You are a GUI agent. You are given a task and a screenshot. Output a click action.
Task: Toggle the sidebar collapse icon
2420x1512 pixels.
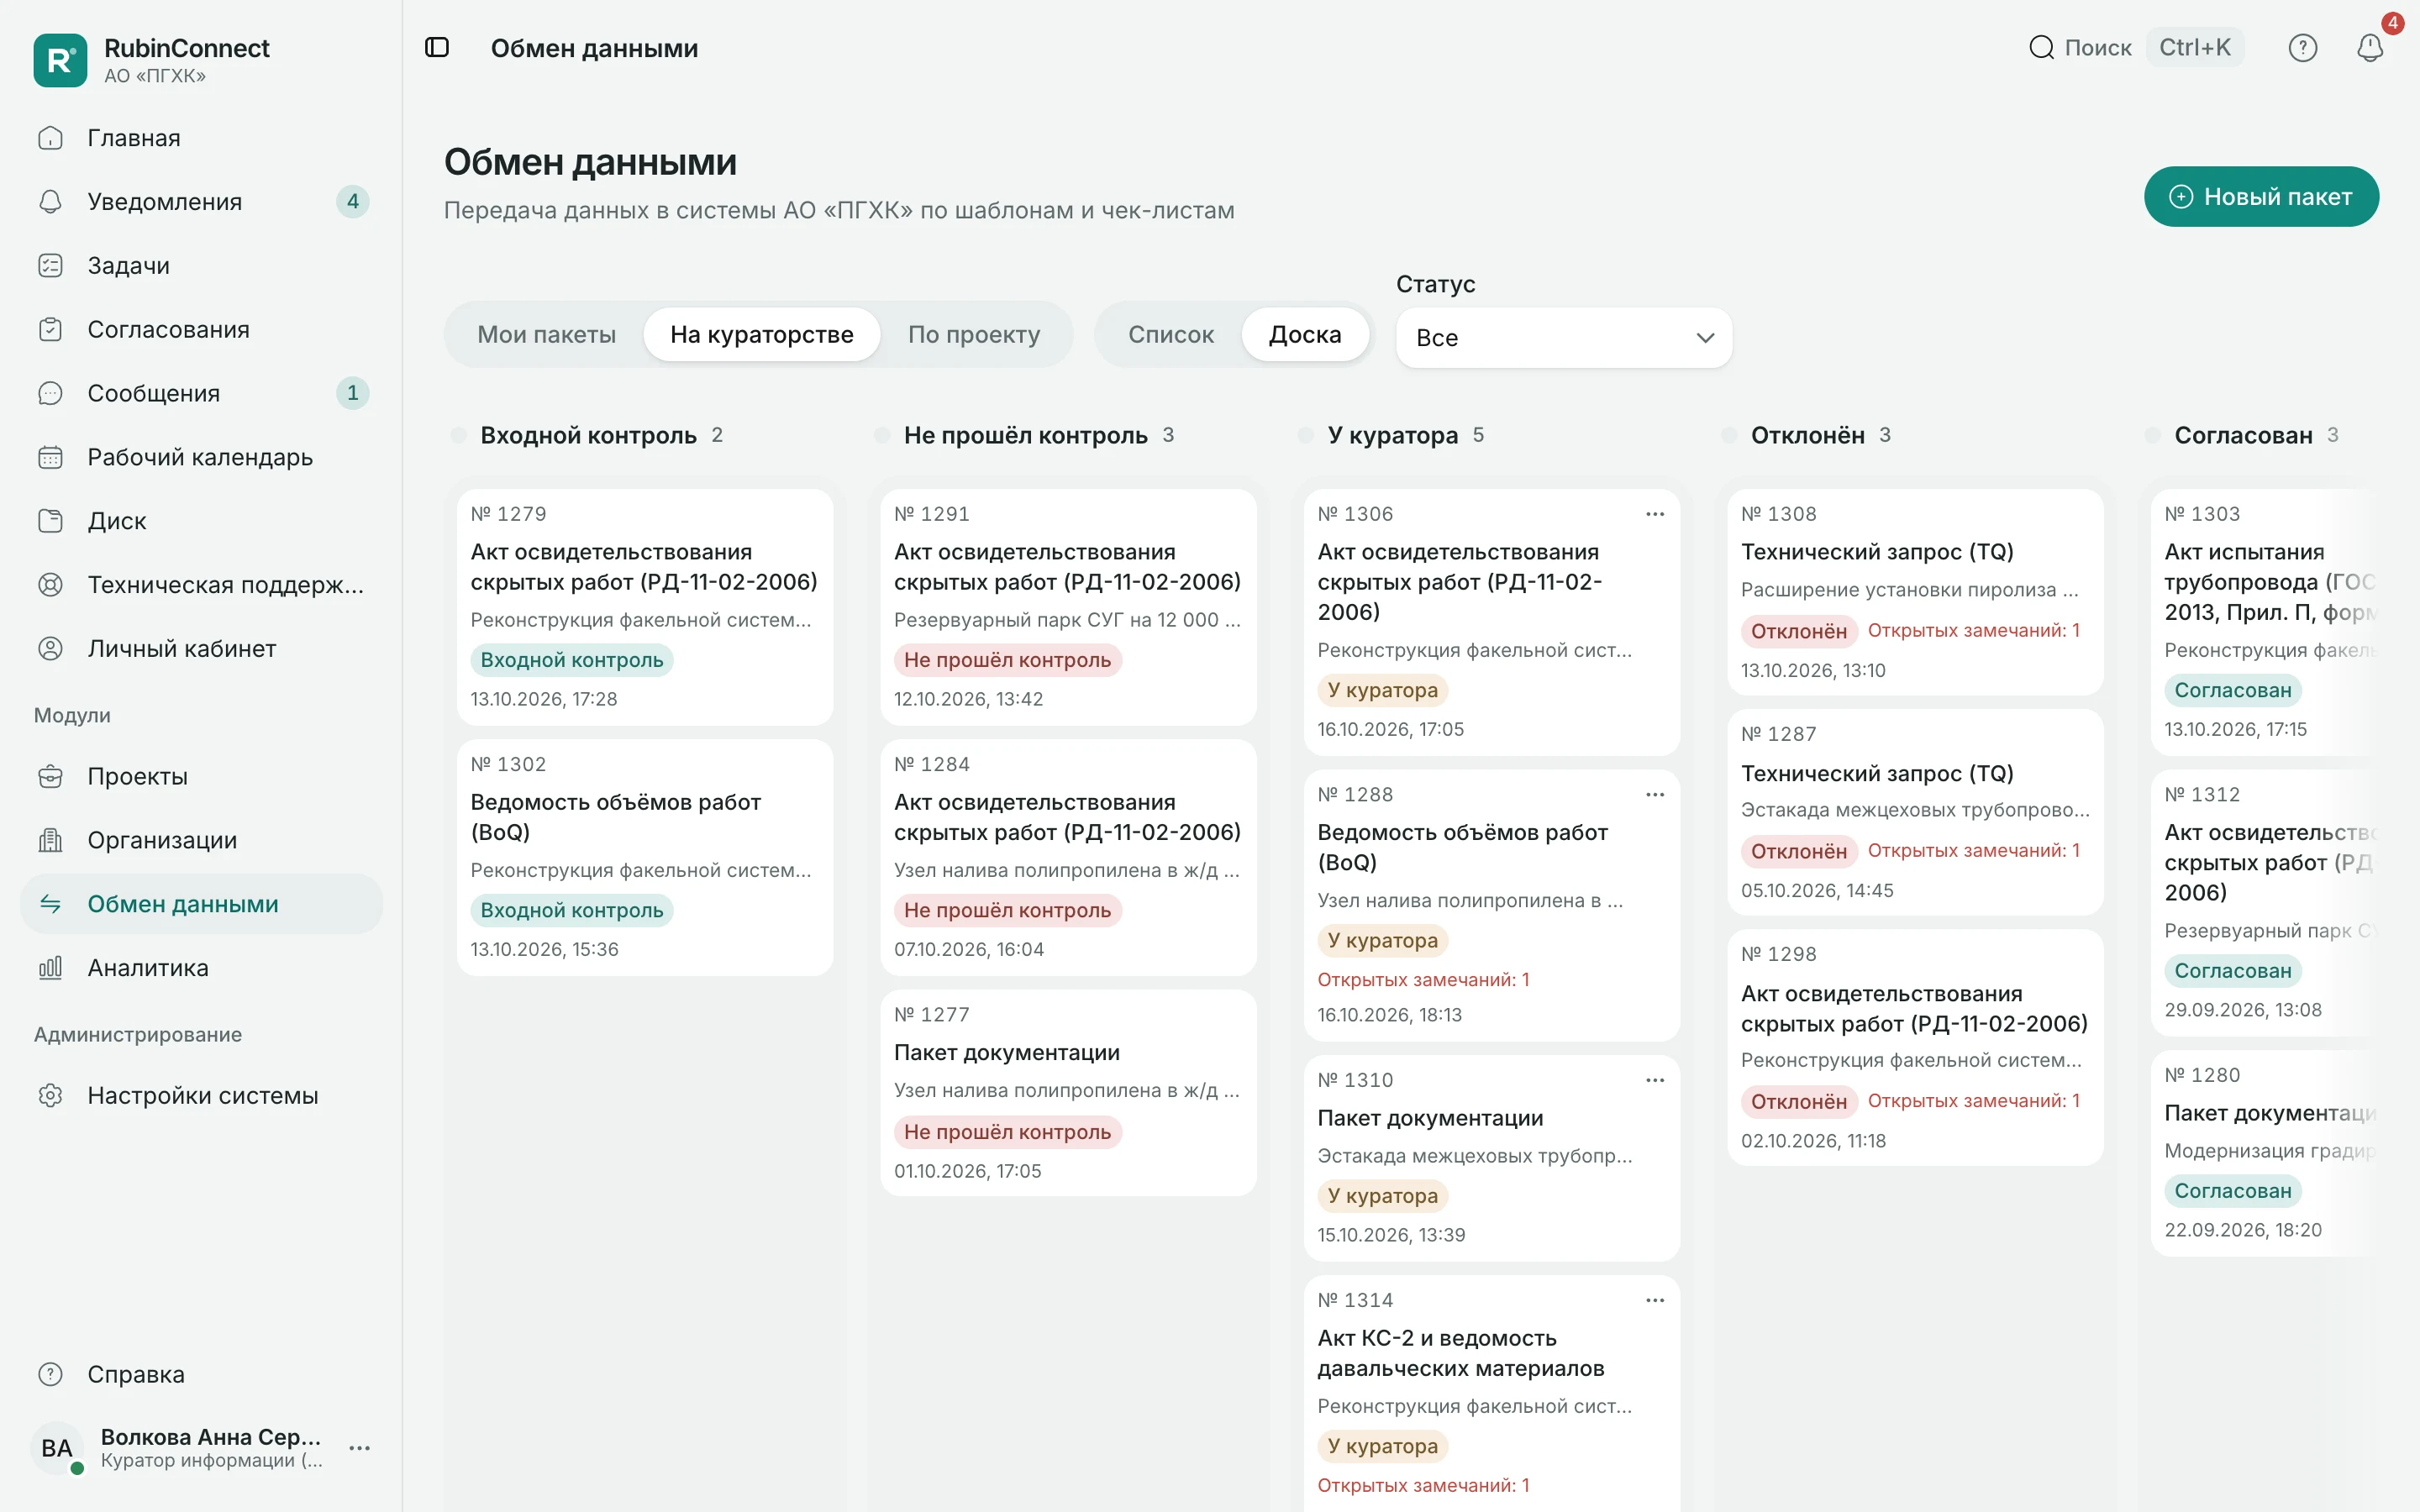click(437, 47)
